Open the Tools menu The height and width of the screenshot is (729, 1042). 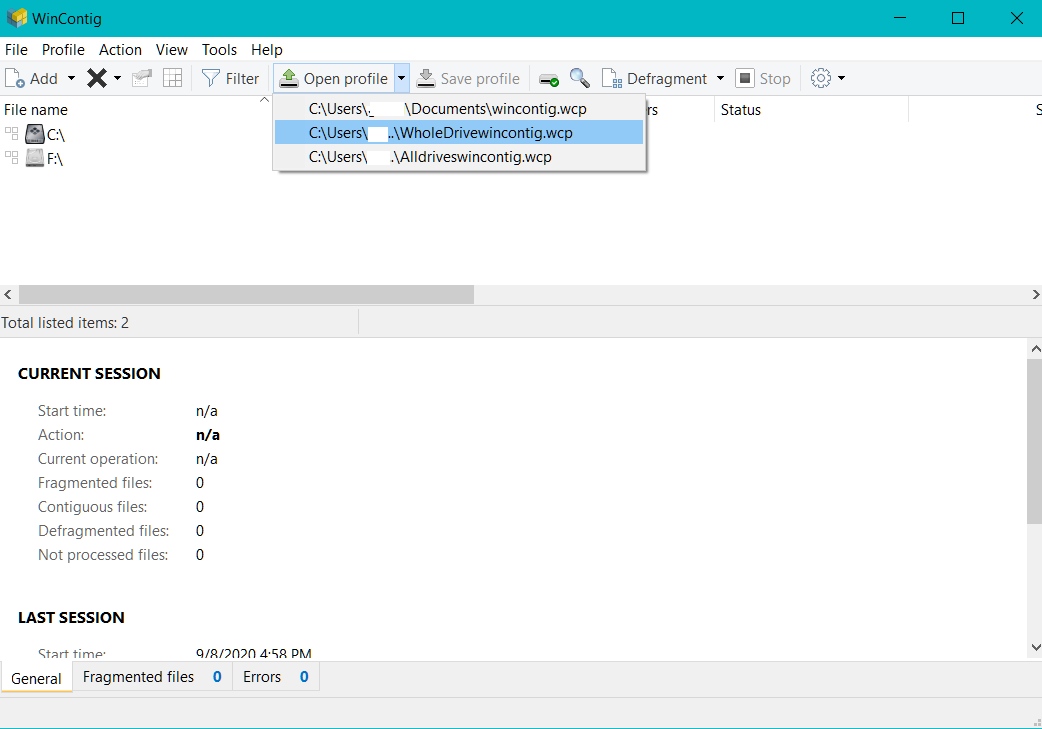pos(219,50)
